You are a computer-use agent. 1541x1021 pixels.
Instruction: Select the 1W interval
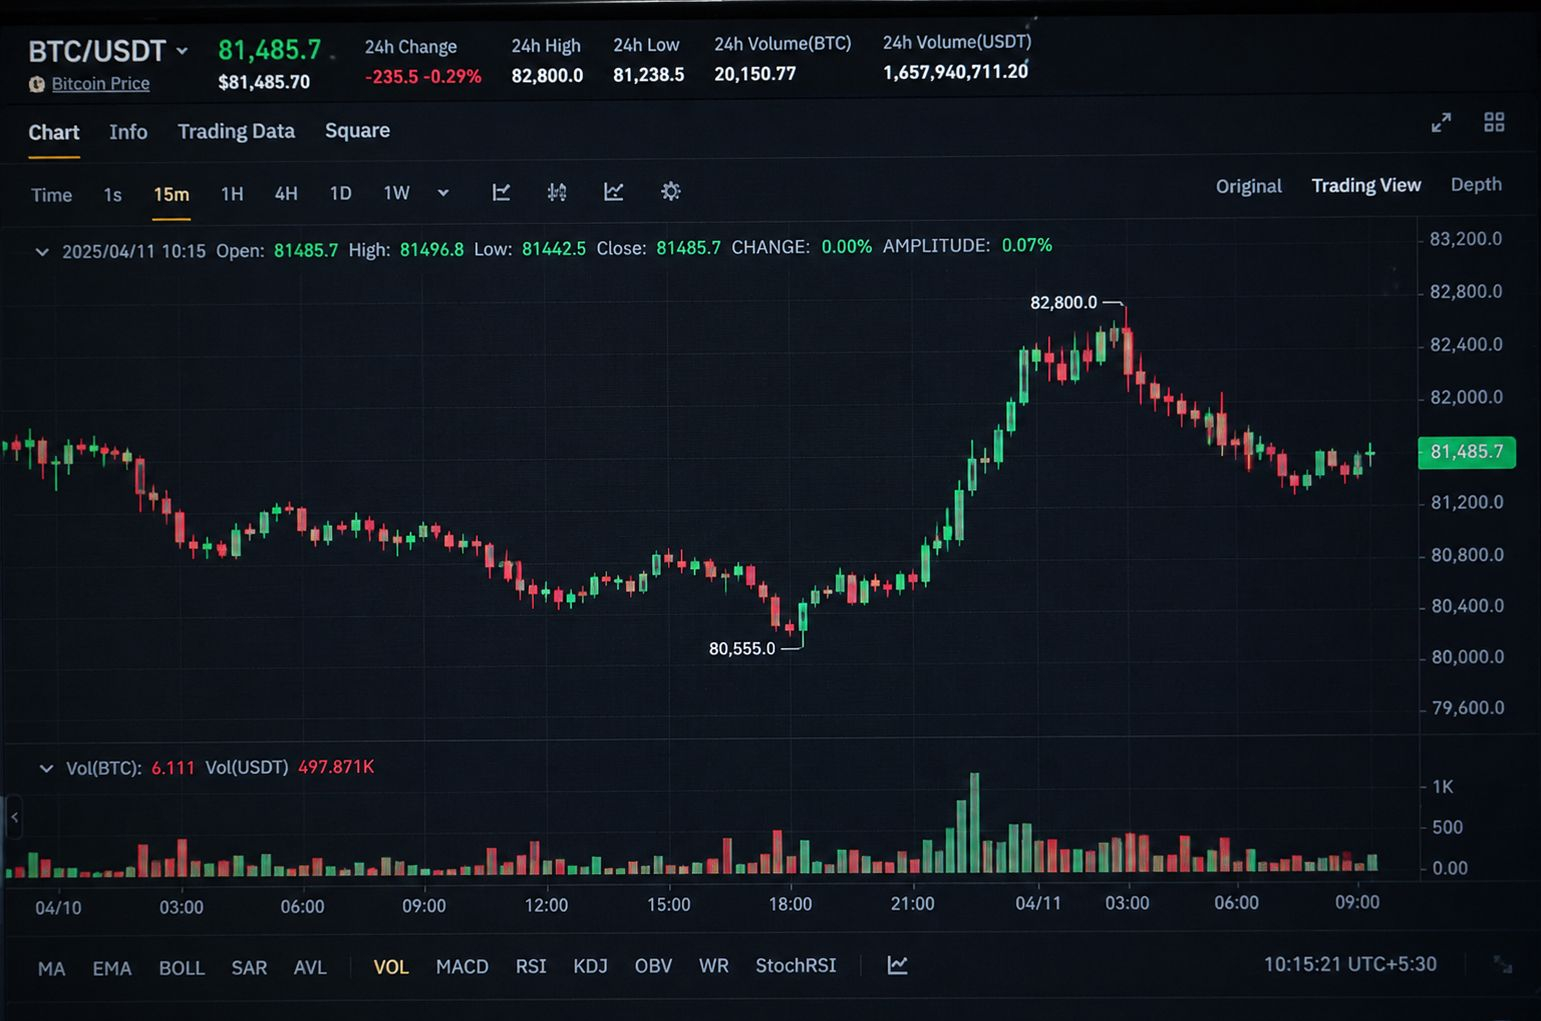(x=397, y=193)
